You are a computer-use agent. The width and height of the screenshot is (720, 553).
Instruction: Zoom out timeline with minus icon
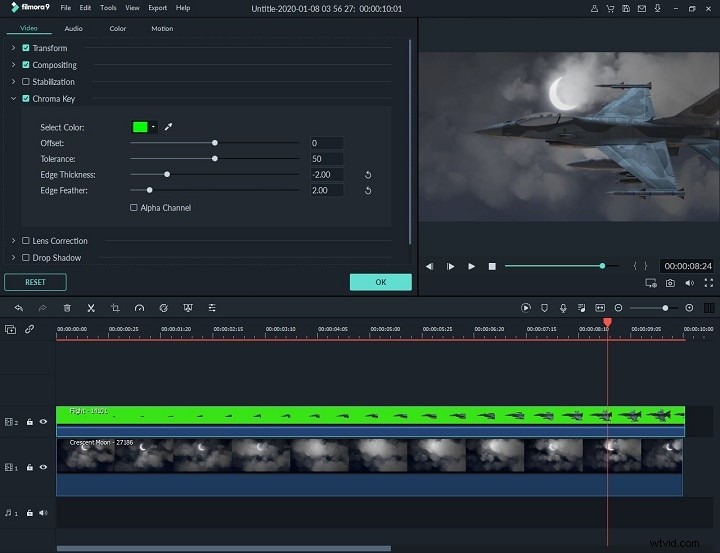[x=619, y=308]
